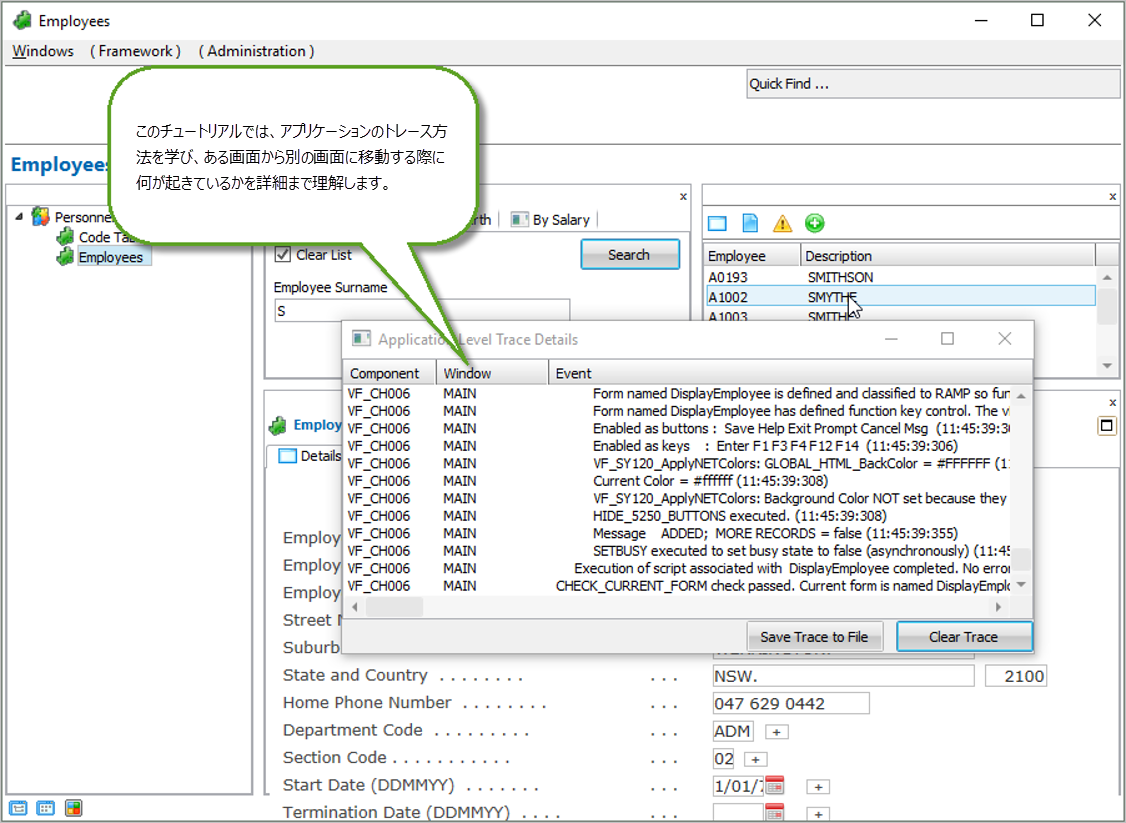Open prompt plus button beside Start Date
Viewport: 1126px width, 823px height.
pyautogui.click(x=818, y=787)
